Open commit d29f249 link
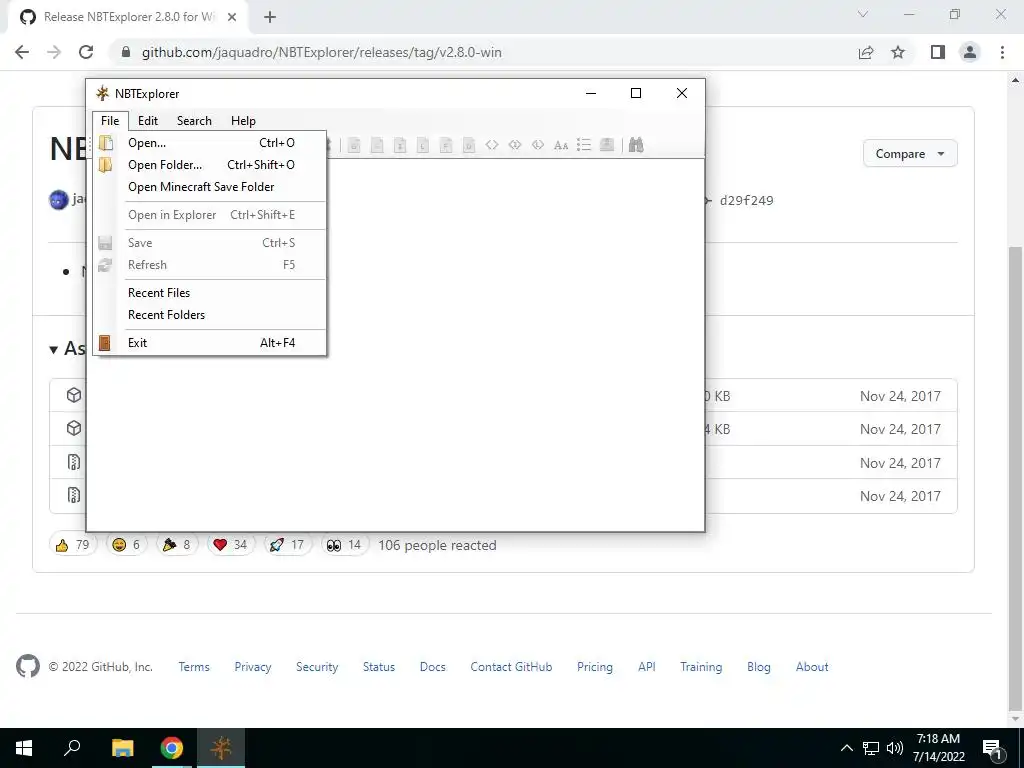Viewport: 1024px width, 768px height. pyautogui.click(x=746, y=200)
